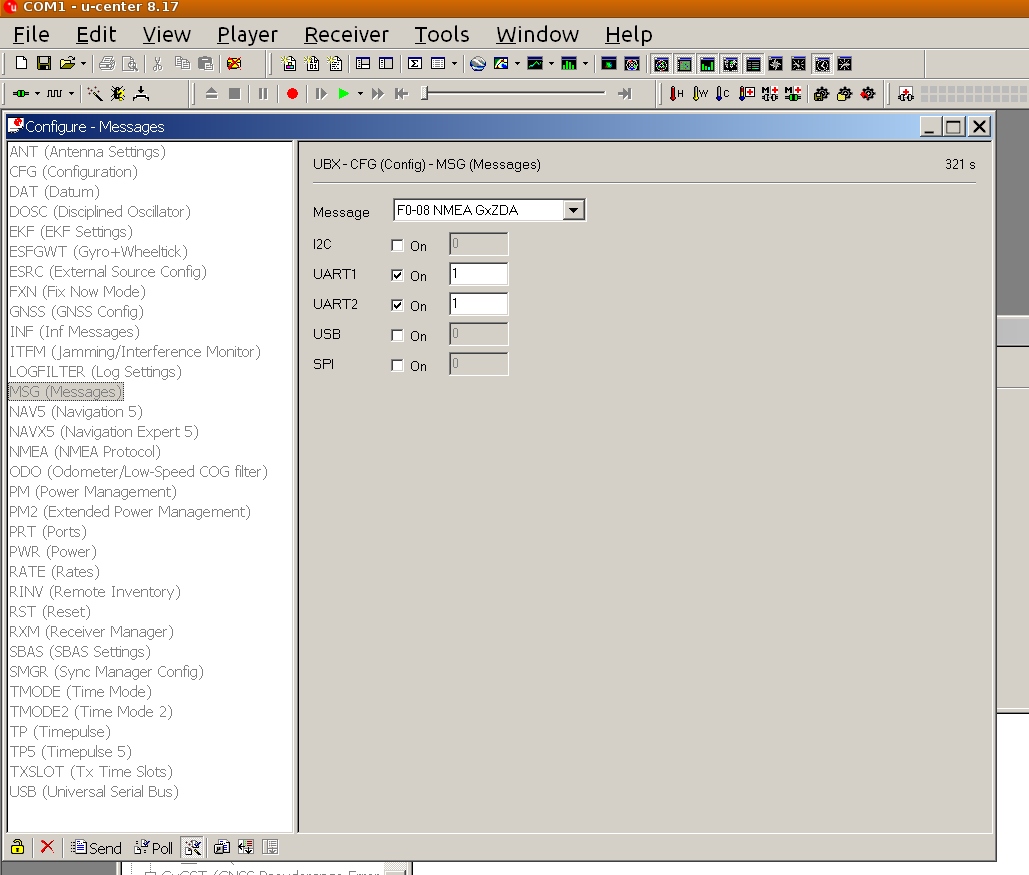Expand the table view dropdown arrow
This screenshot has width=1029, height=875.
pyautogui.click(x=454, y=64)
